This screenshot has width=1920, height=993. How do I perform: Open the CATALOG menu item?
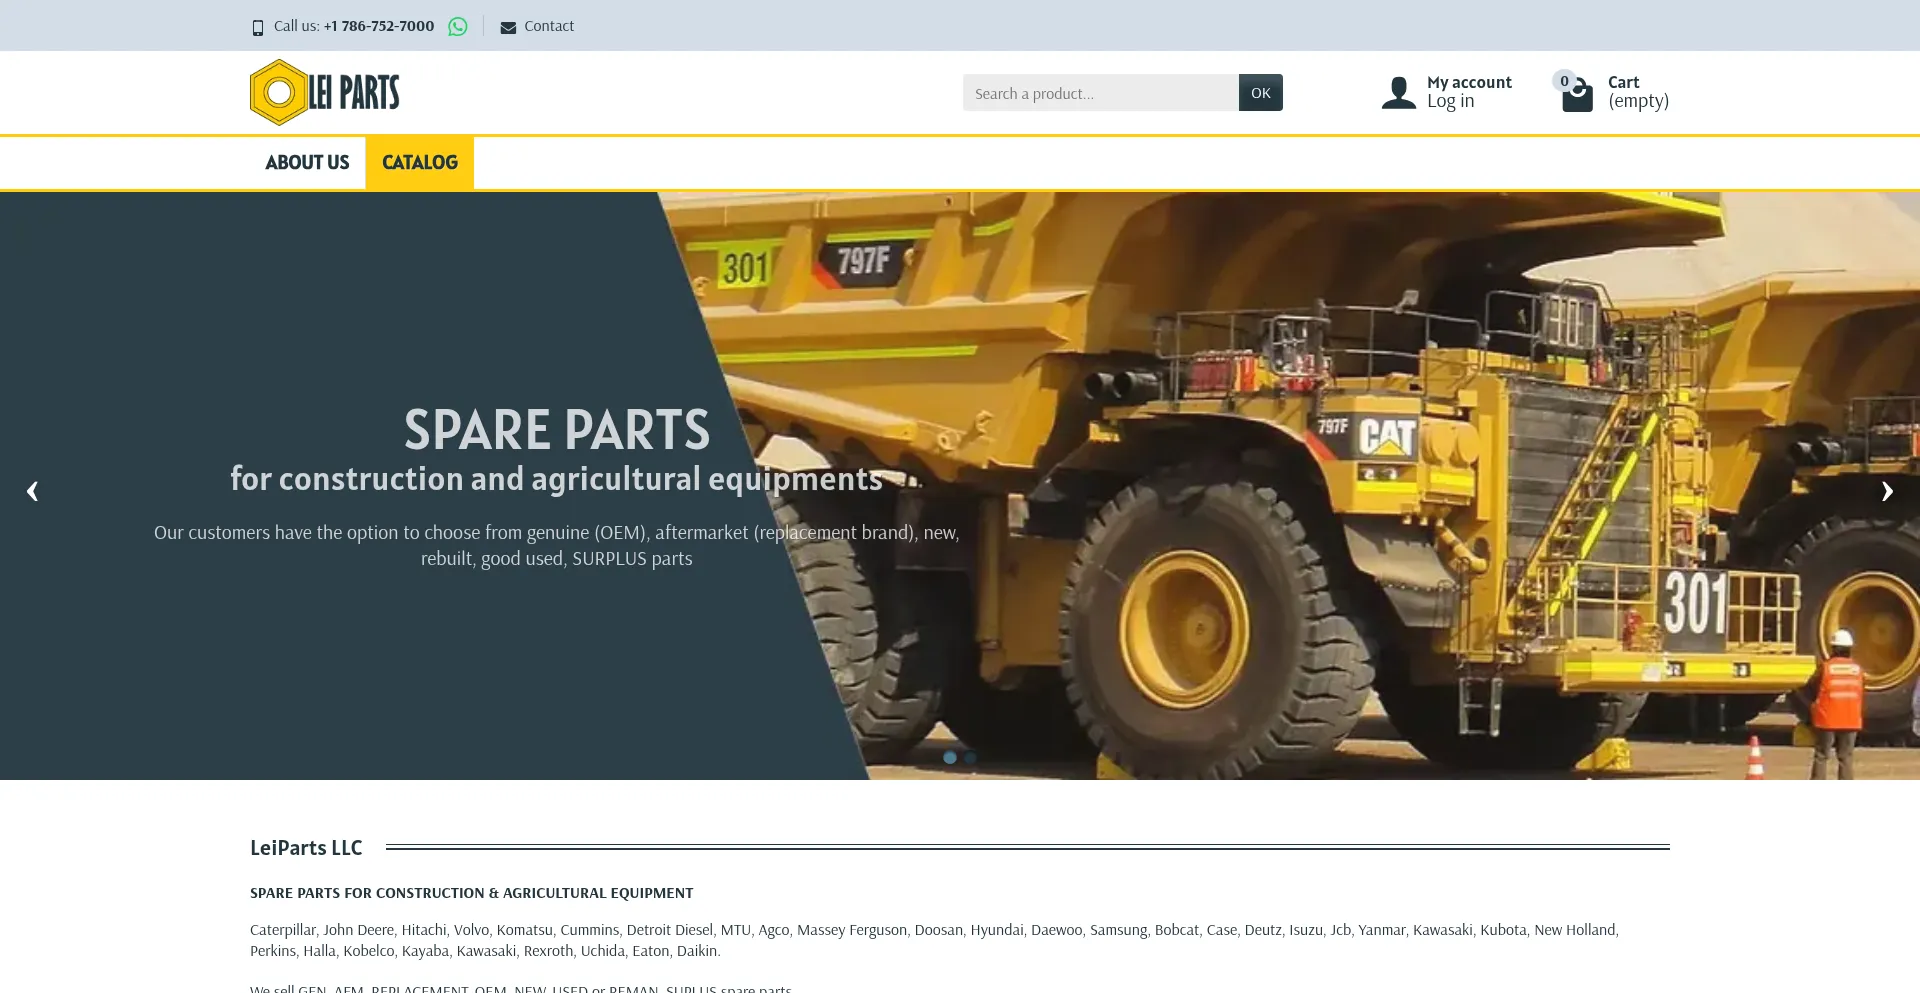point(420,163)
